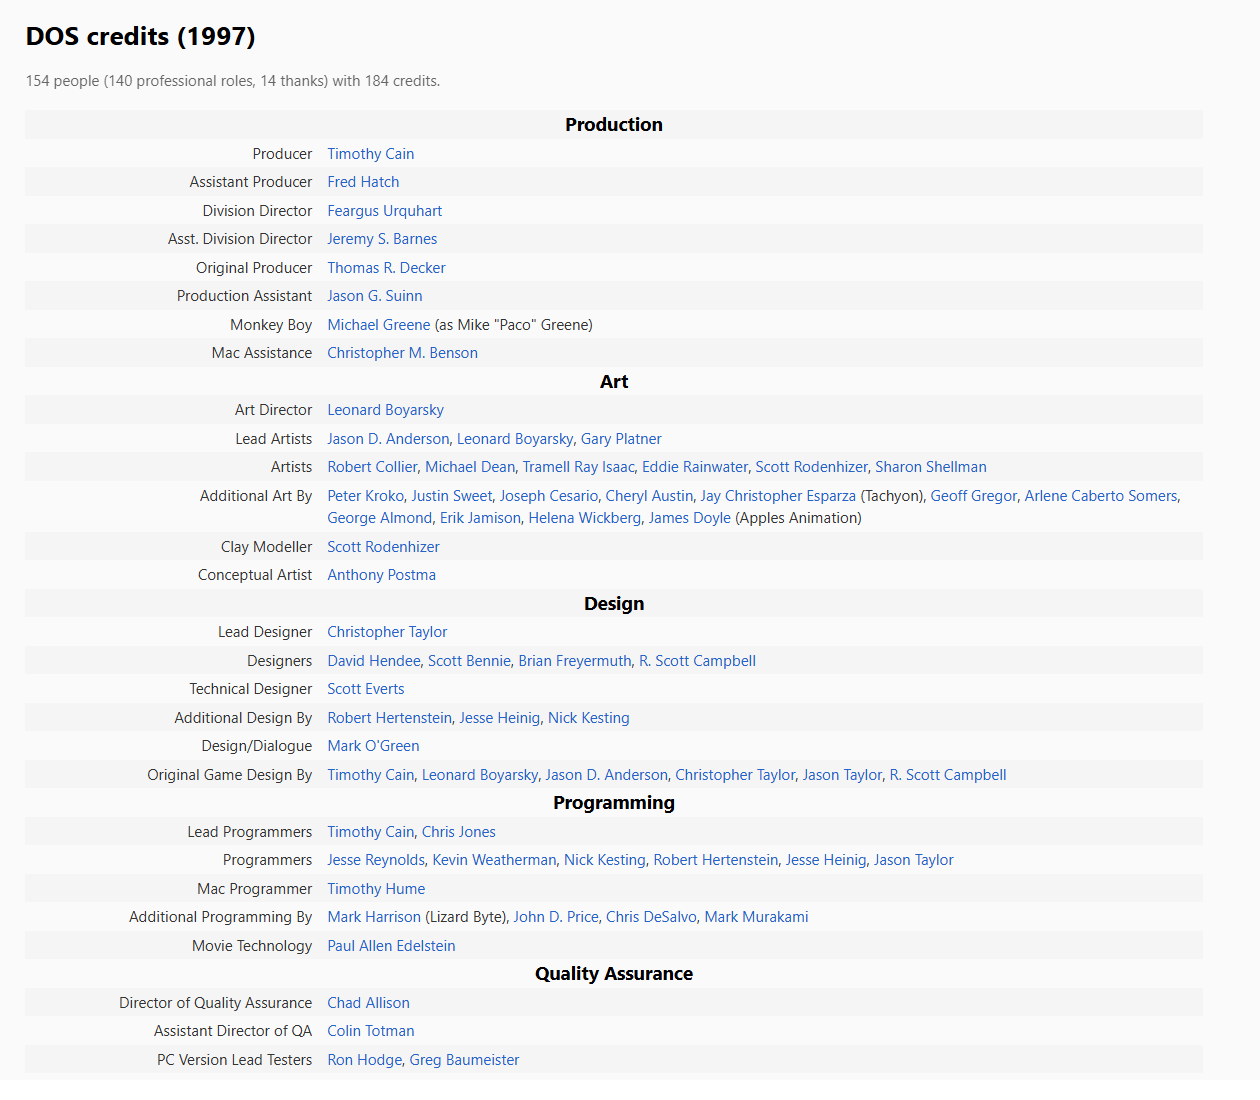
Task: Open Scott Rodenhizer in Artists row
Action: 811,467
